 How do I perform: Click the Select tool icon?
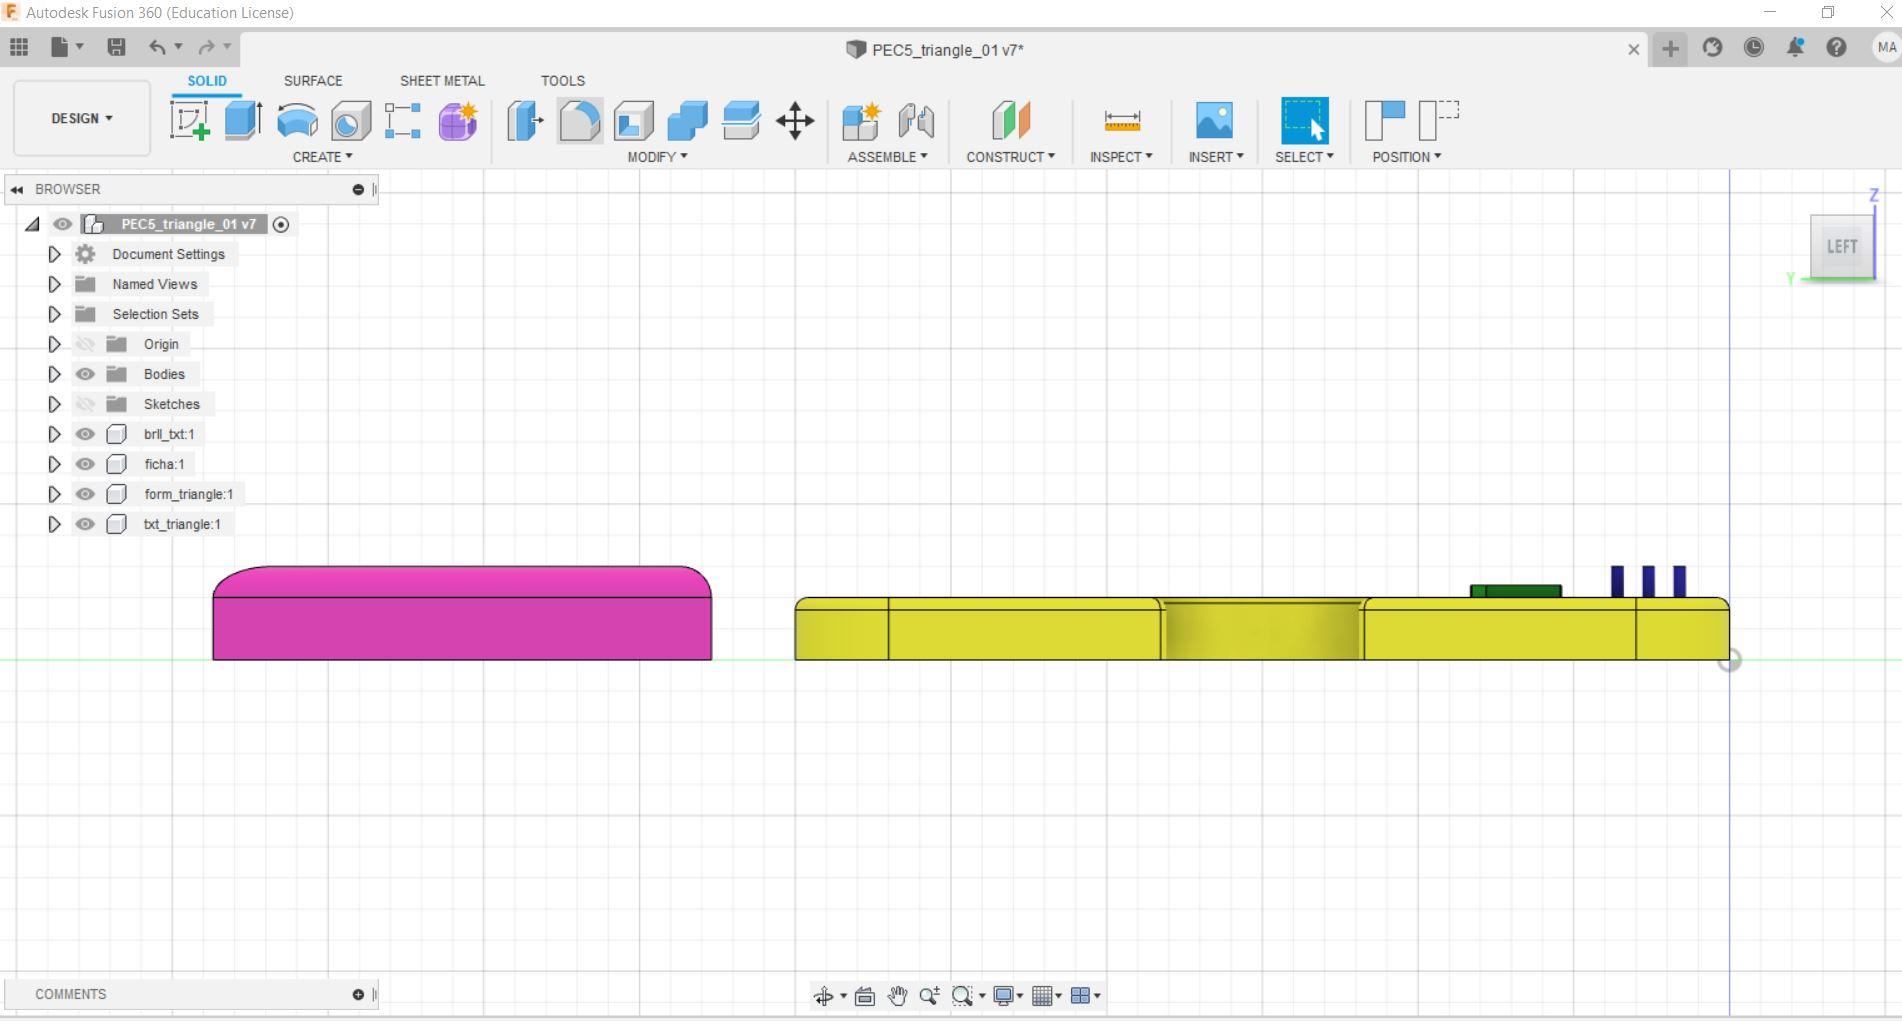pos(1305,121)
